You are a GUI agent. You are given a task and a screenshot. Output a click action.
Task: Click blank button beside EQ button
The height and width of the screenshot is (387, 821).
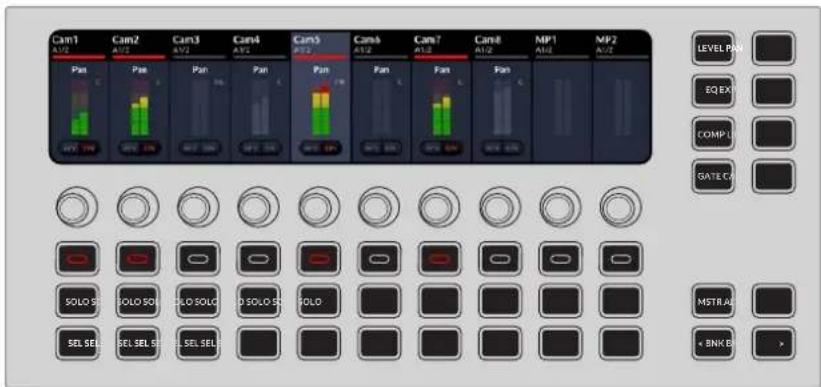(x=774, y=91)
